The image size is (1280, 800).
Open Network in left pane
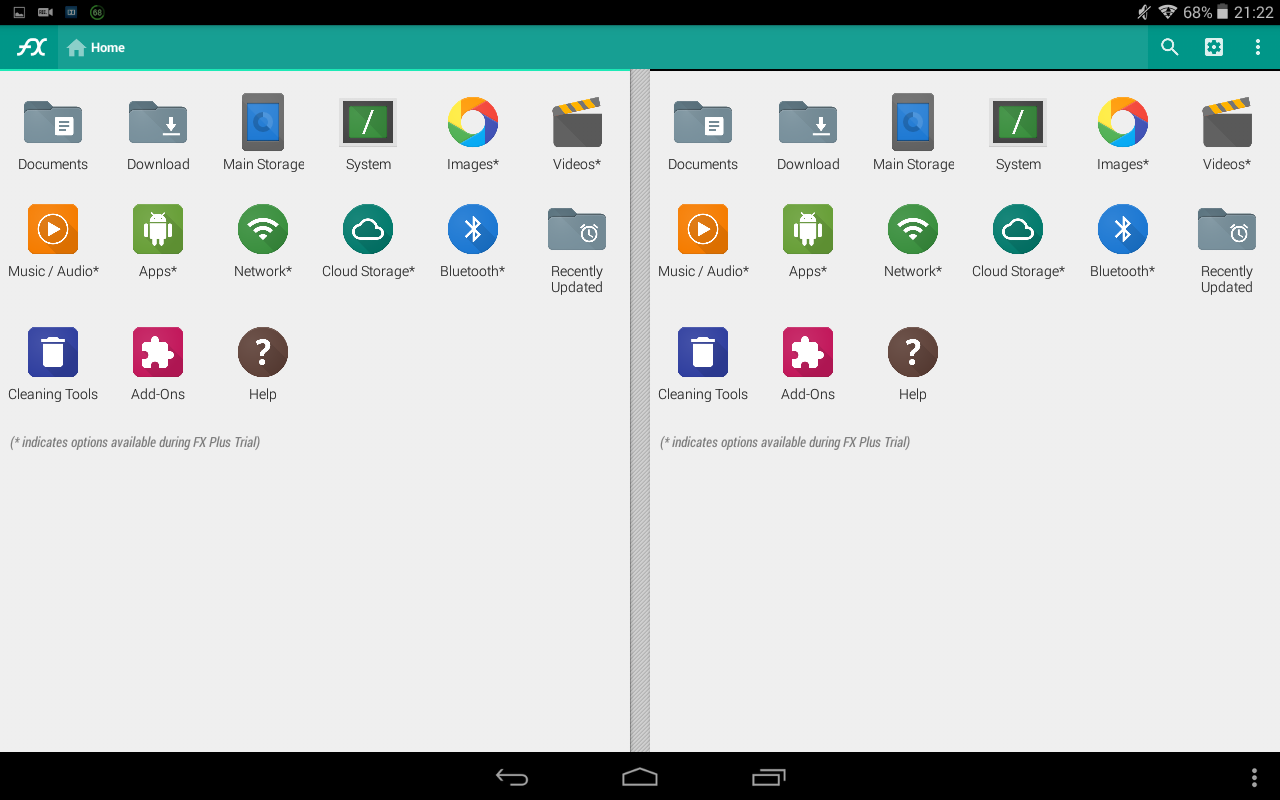[263, 242]
